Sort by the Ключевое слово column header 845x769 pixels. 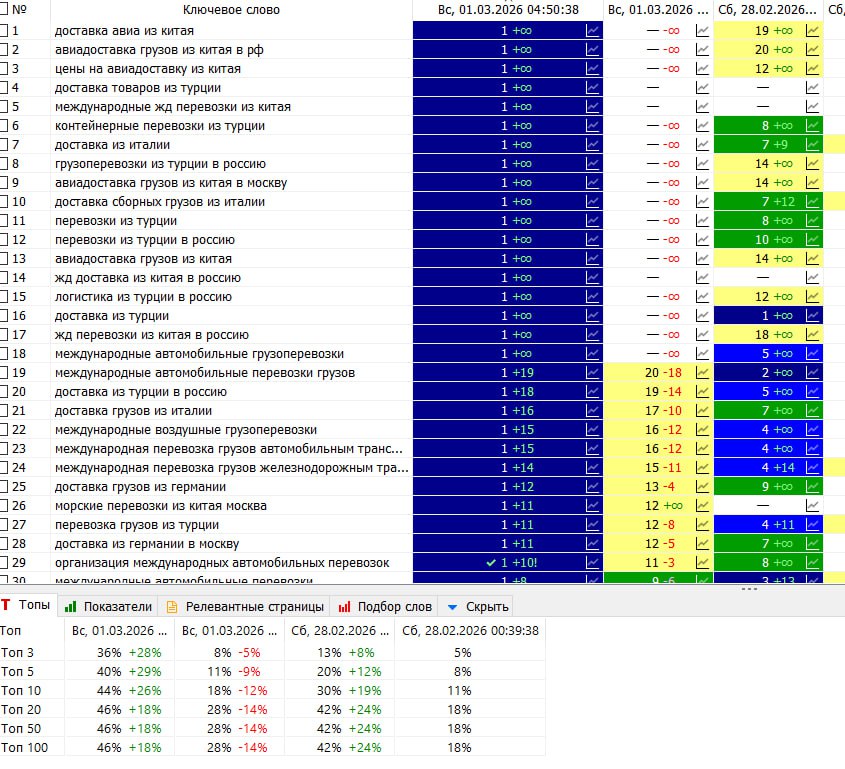[231, 10]
